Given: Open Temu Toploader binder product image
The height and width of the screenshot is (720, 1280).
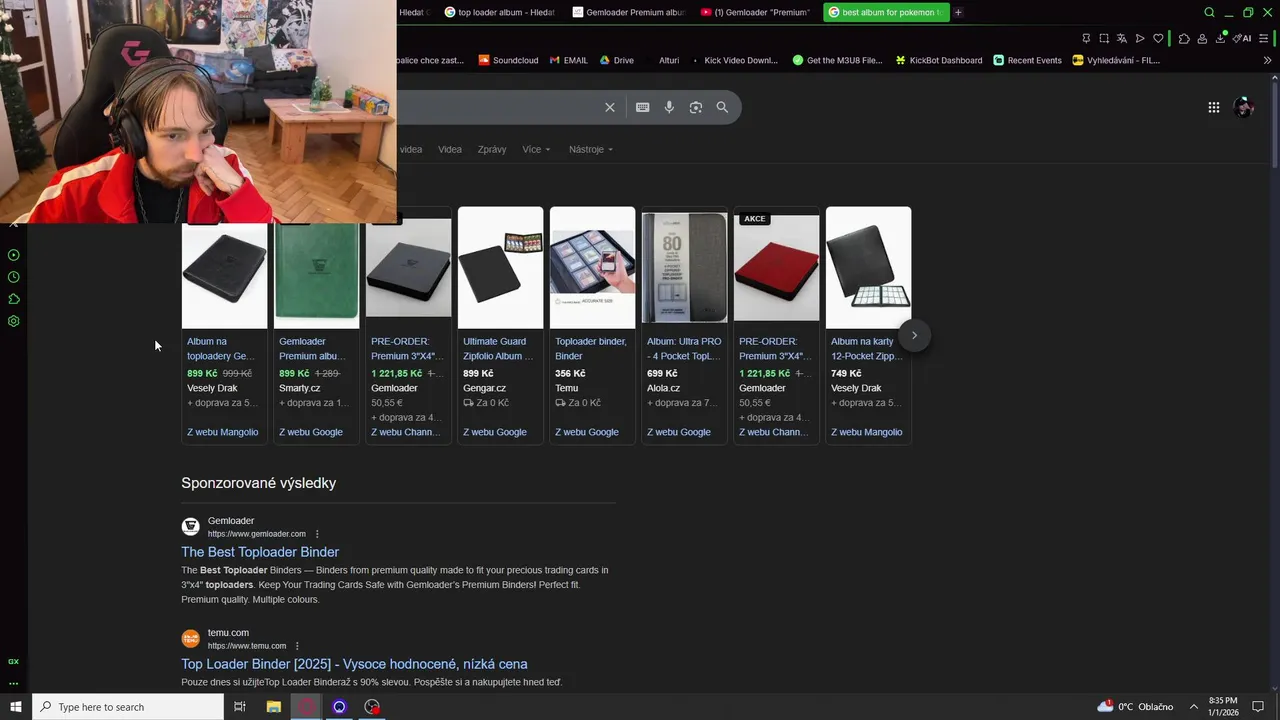Looking at the screenshot, I should [592, 268].
